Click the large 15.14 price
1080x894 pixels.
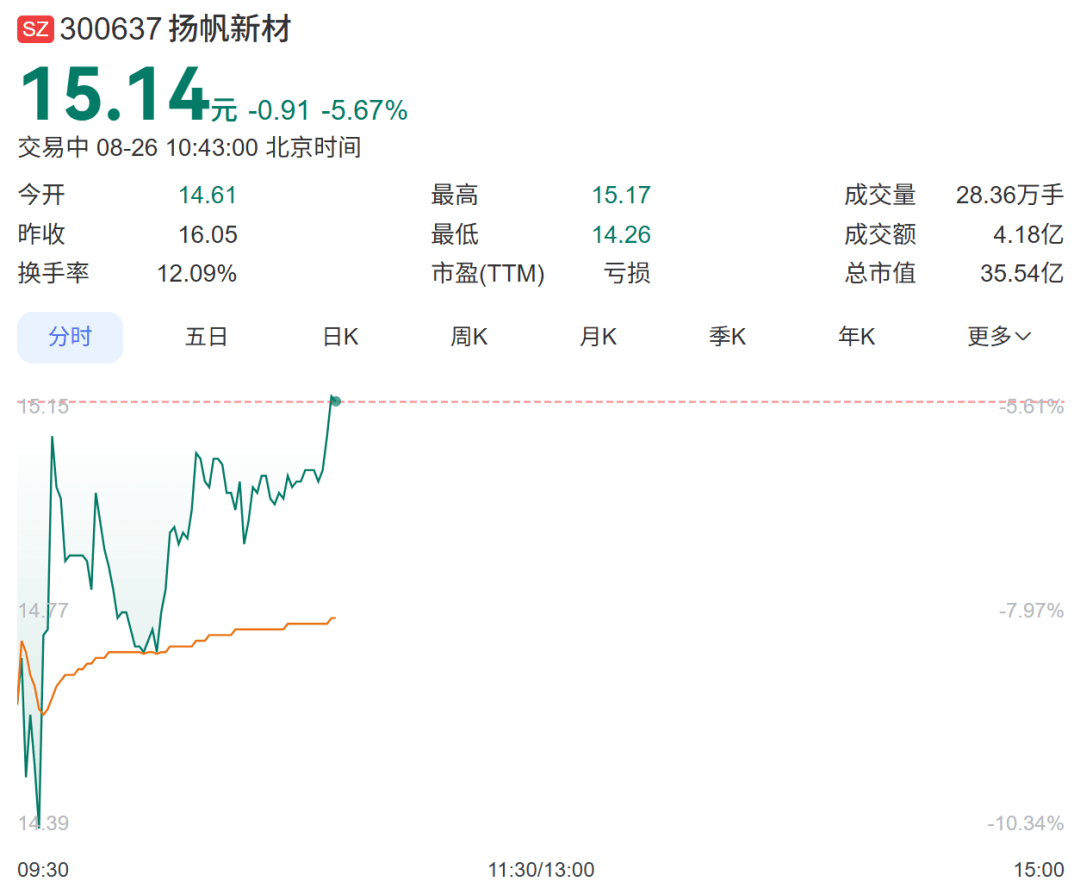(113, 96)
